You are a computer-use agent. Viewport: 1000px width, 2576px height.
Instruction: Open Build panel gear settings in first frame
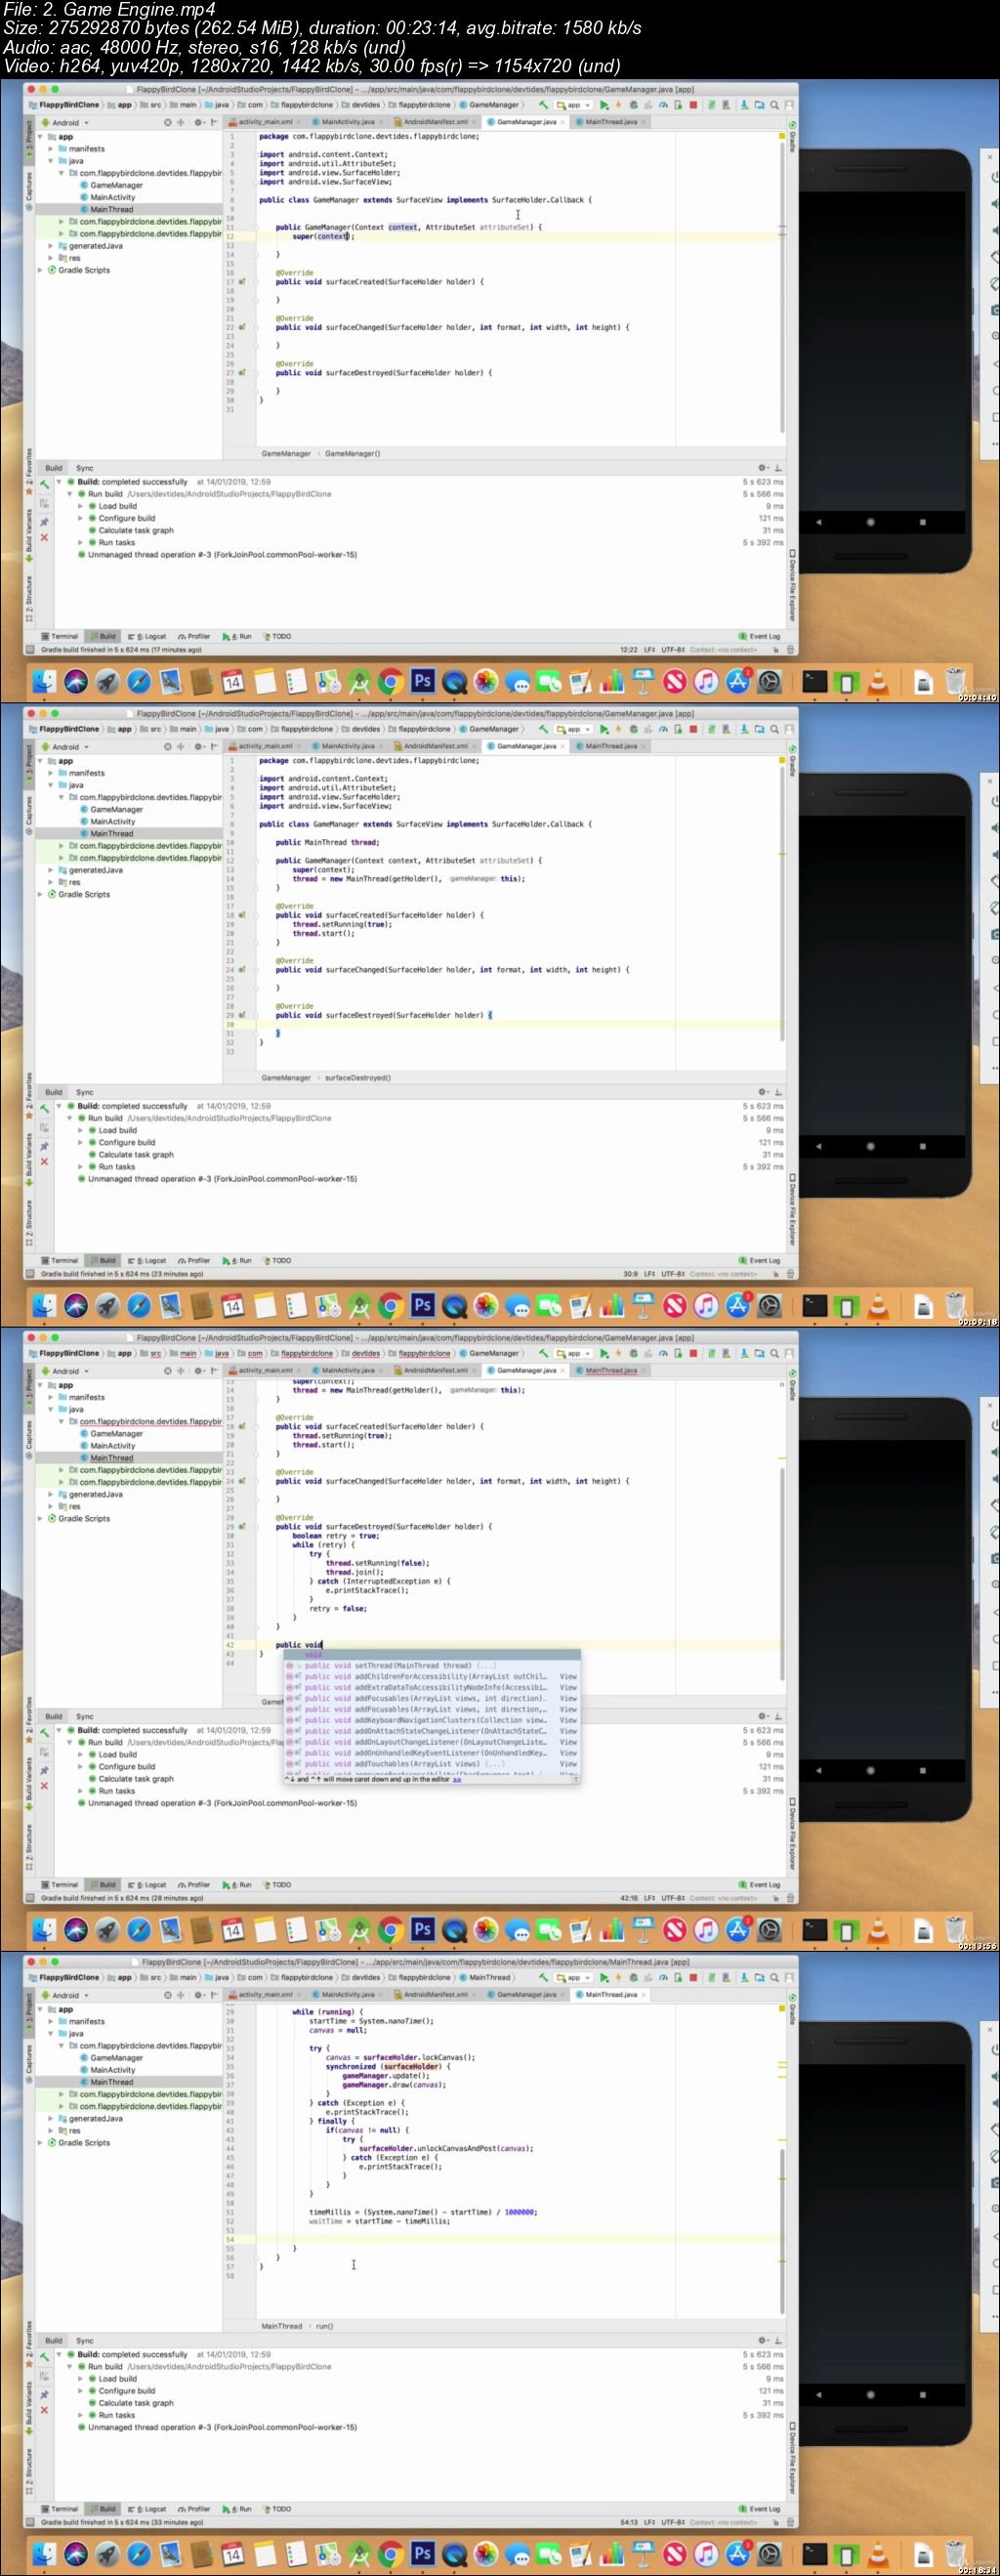(762, 467)
